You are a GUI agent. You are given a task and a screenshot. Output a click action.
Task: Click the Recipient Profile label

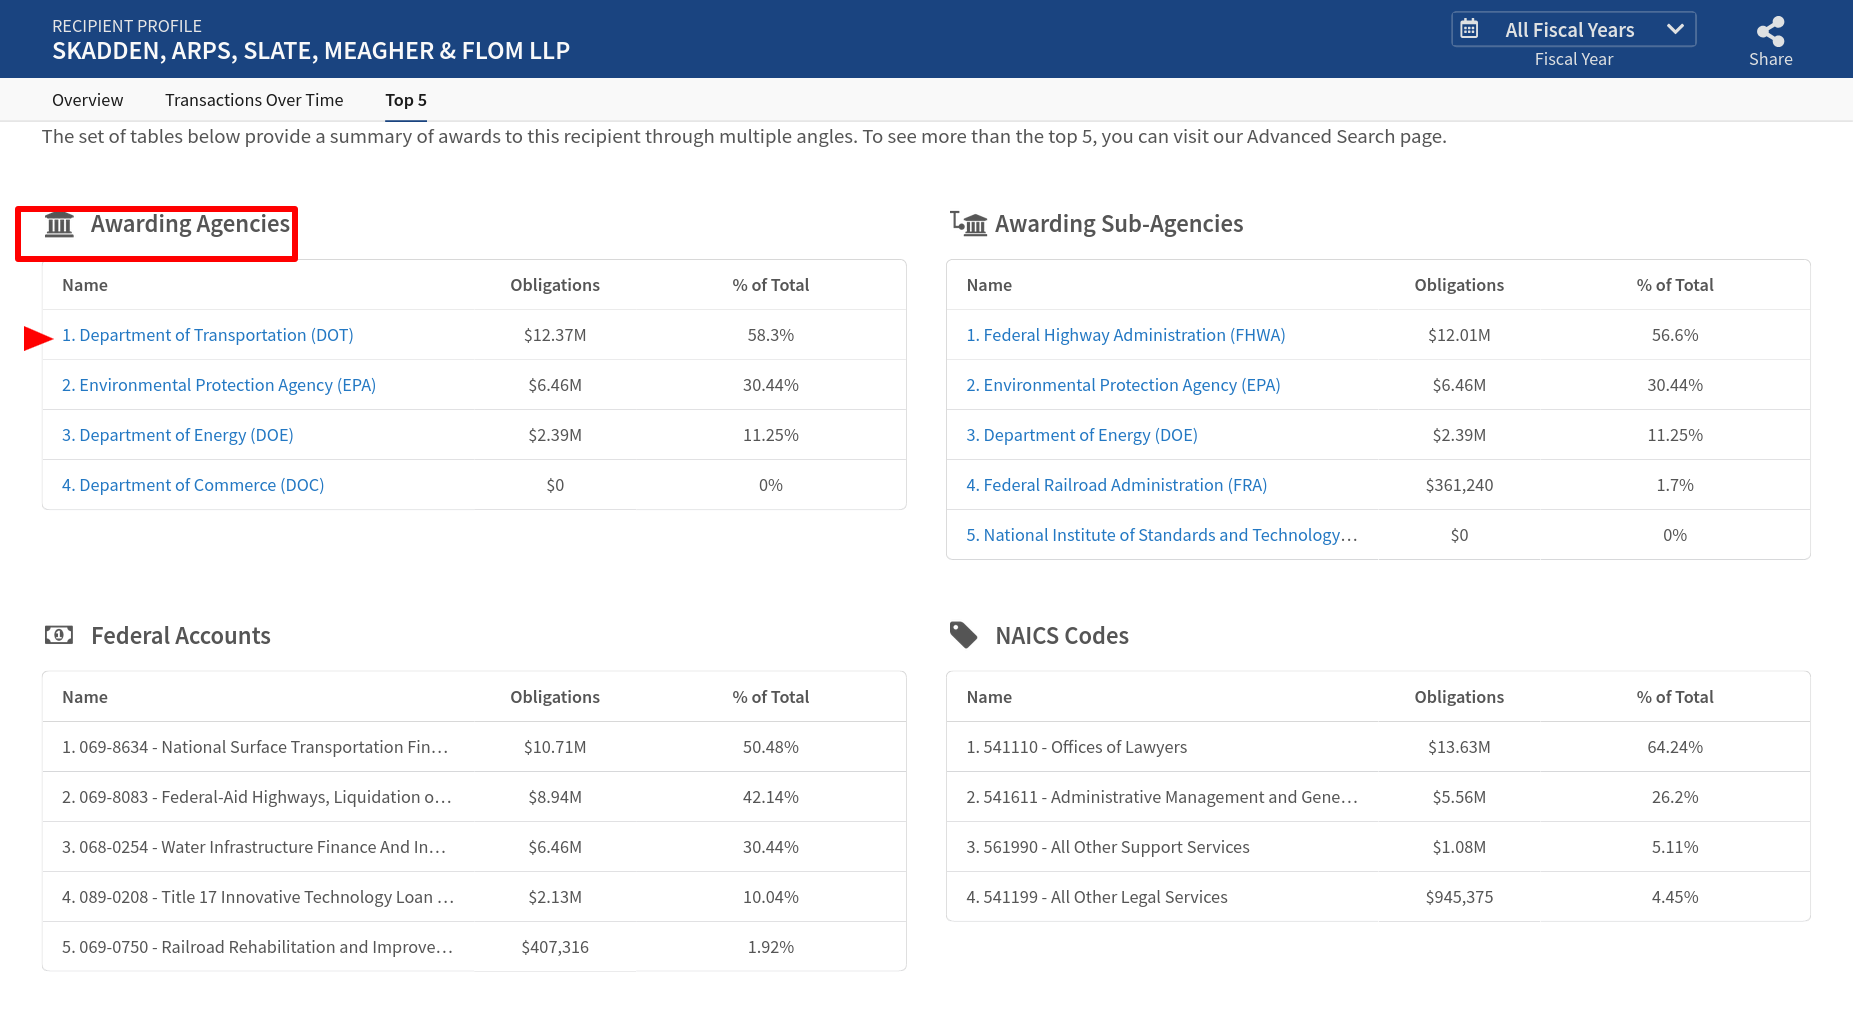coord(127,26)
